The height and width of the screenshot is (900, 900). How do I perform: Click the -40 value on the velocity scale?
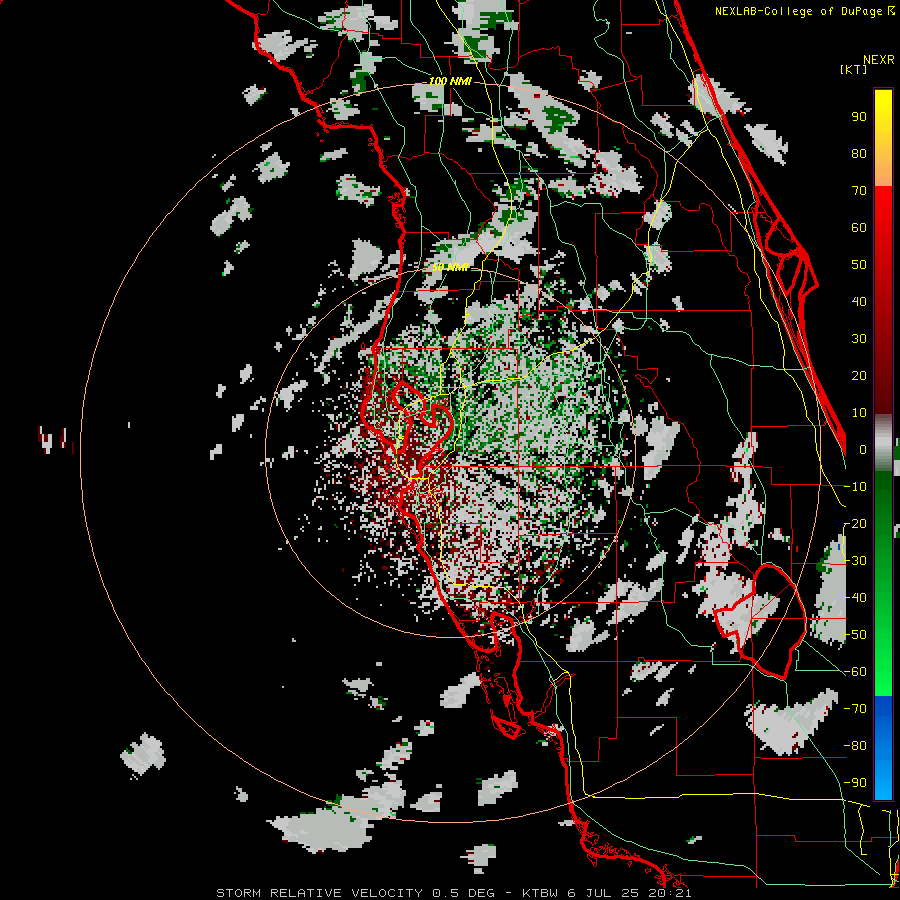(855, 598)
